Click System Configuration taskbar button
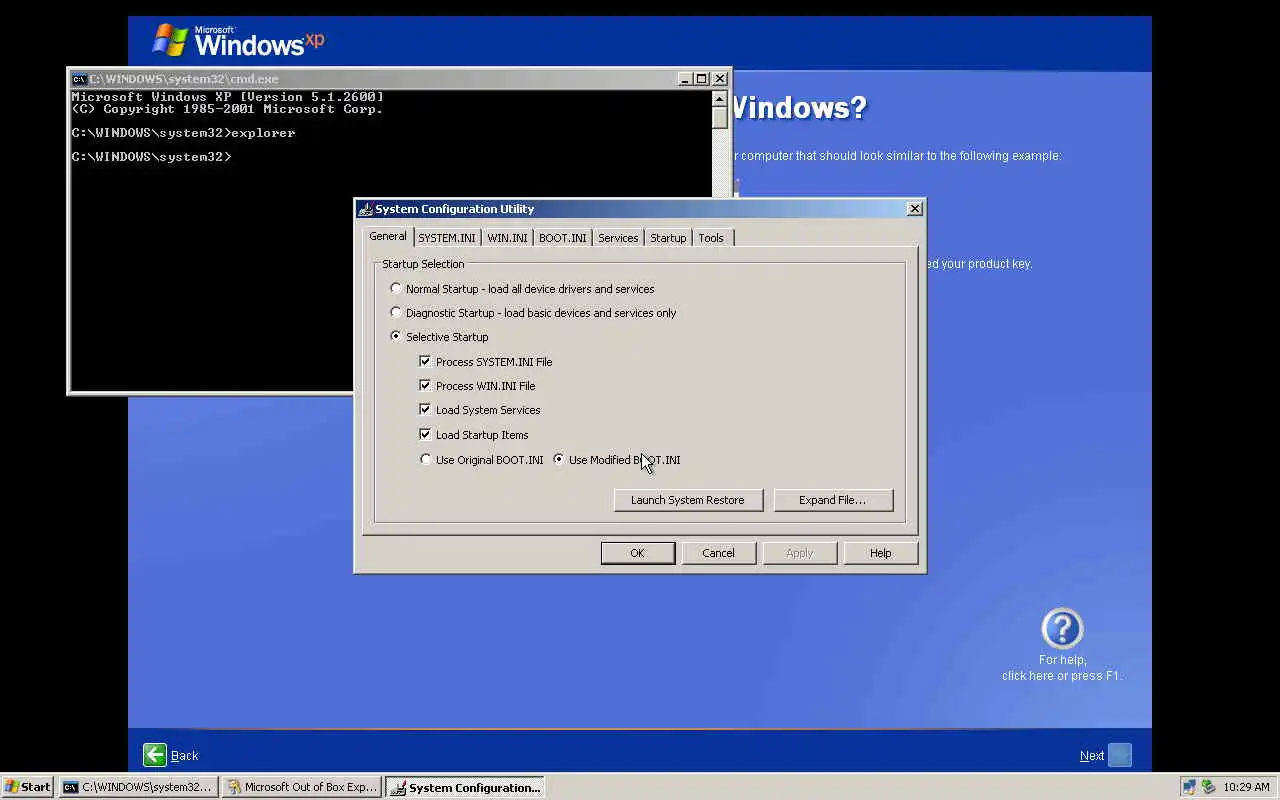 [x=465, y=787]
